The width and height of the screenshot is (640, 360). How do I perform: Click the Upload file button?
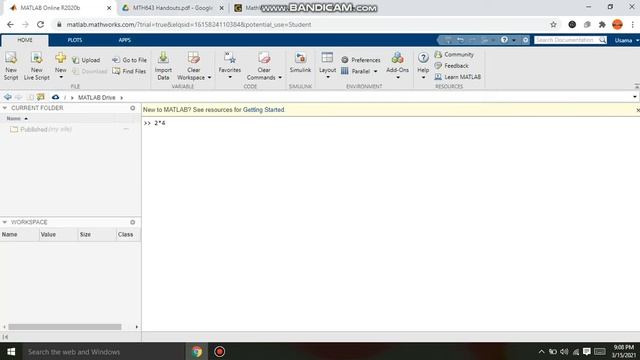pyautogui.click(x=86, y=60)
